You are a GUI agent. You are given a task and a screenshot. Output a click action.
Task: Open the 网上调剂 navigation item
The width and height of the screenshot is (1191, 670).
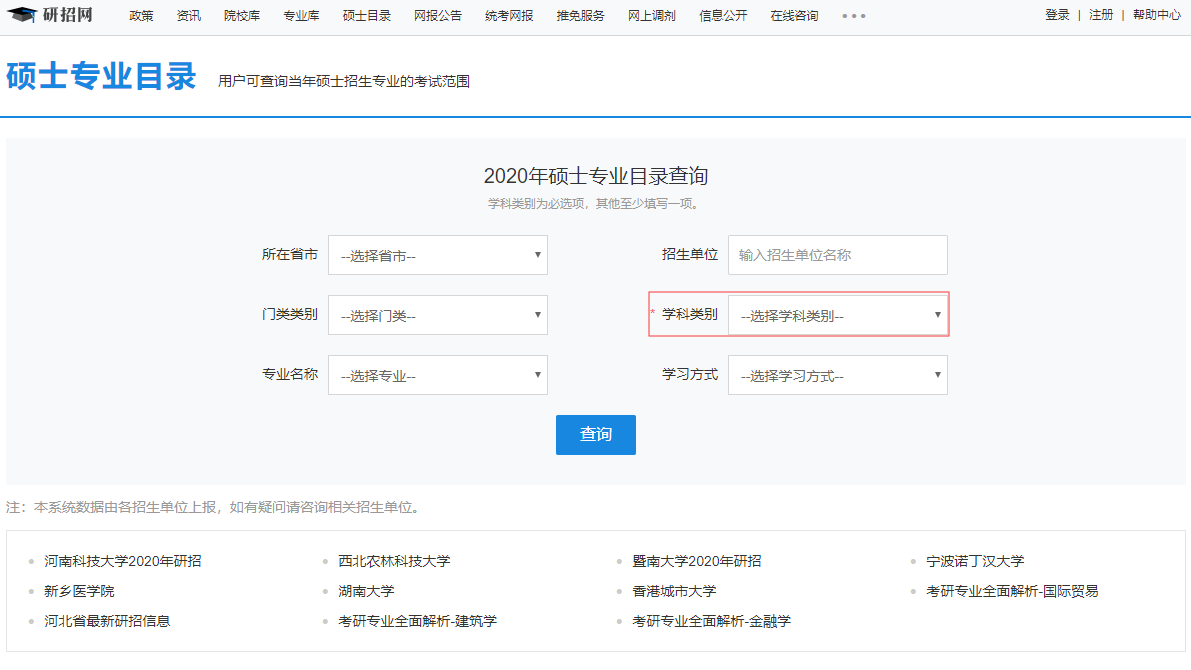coord(651,16)
